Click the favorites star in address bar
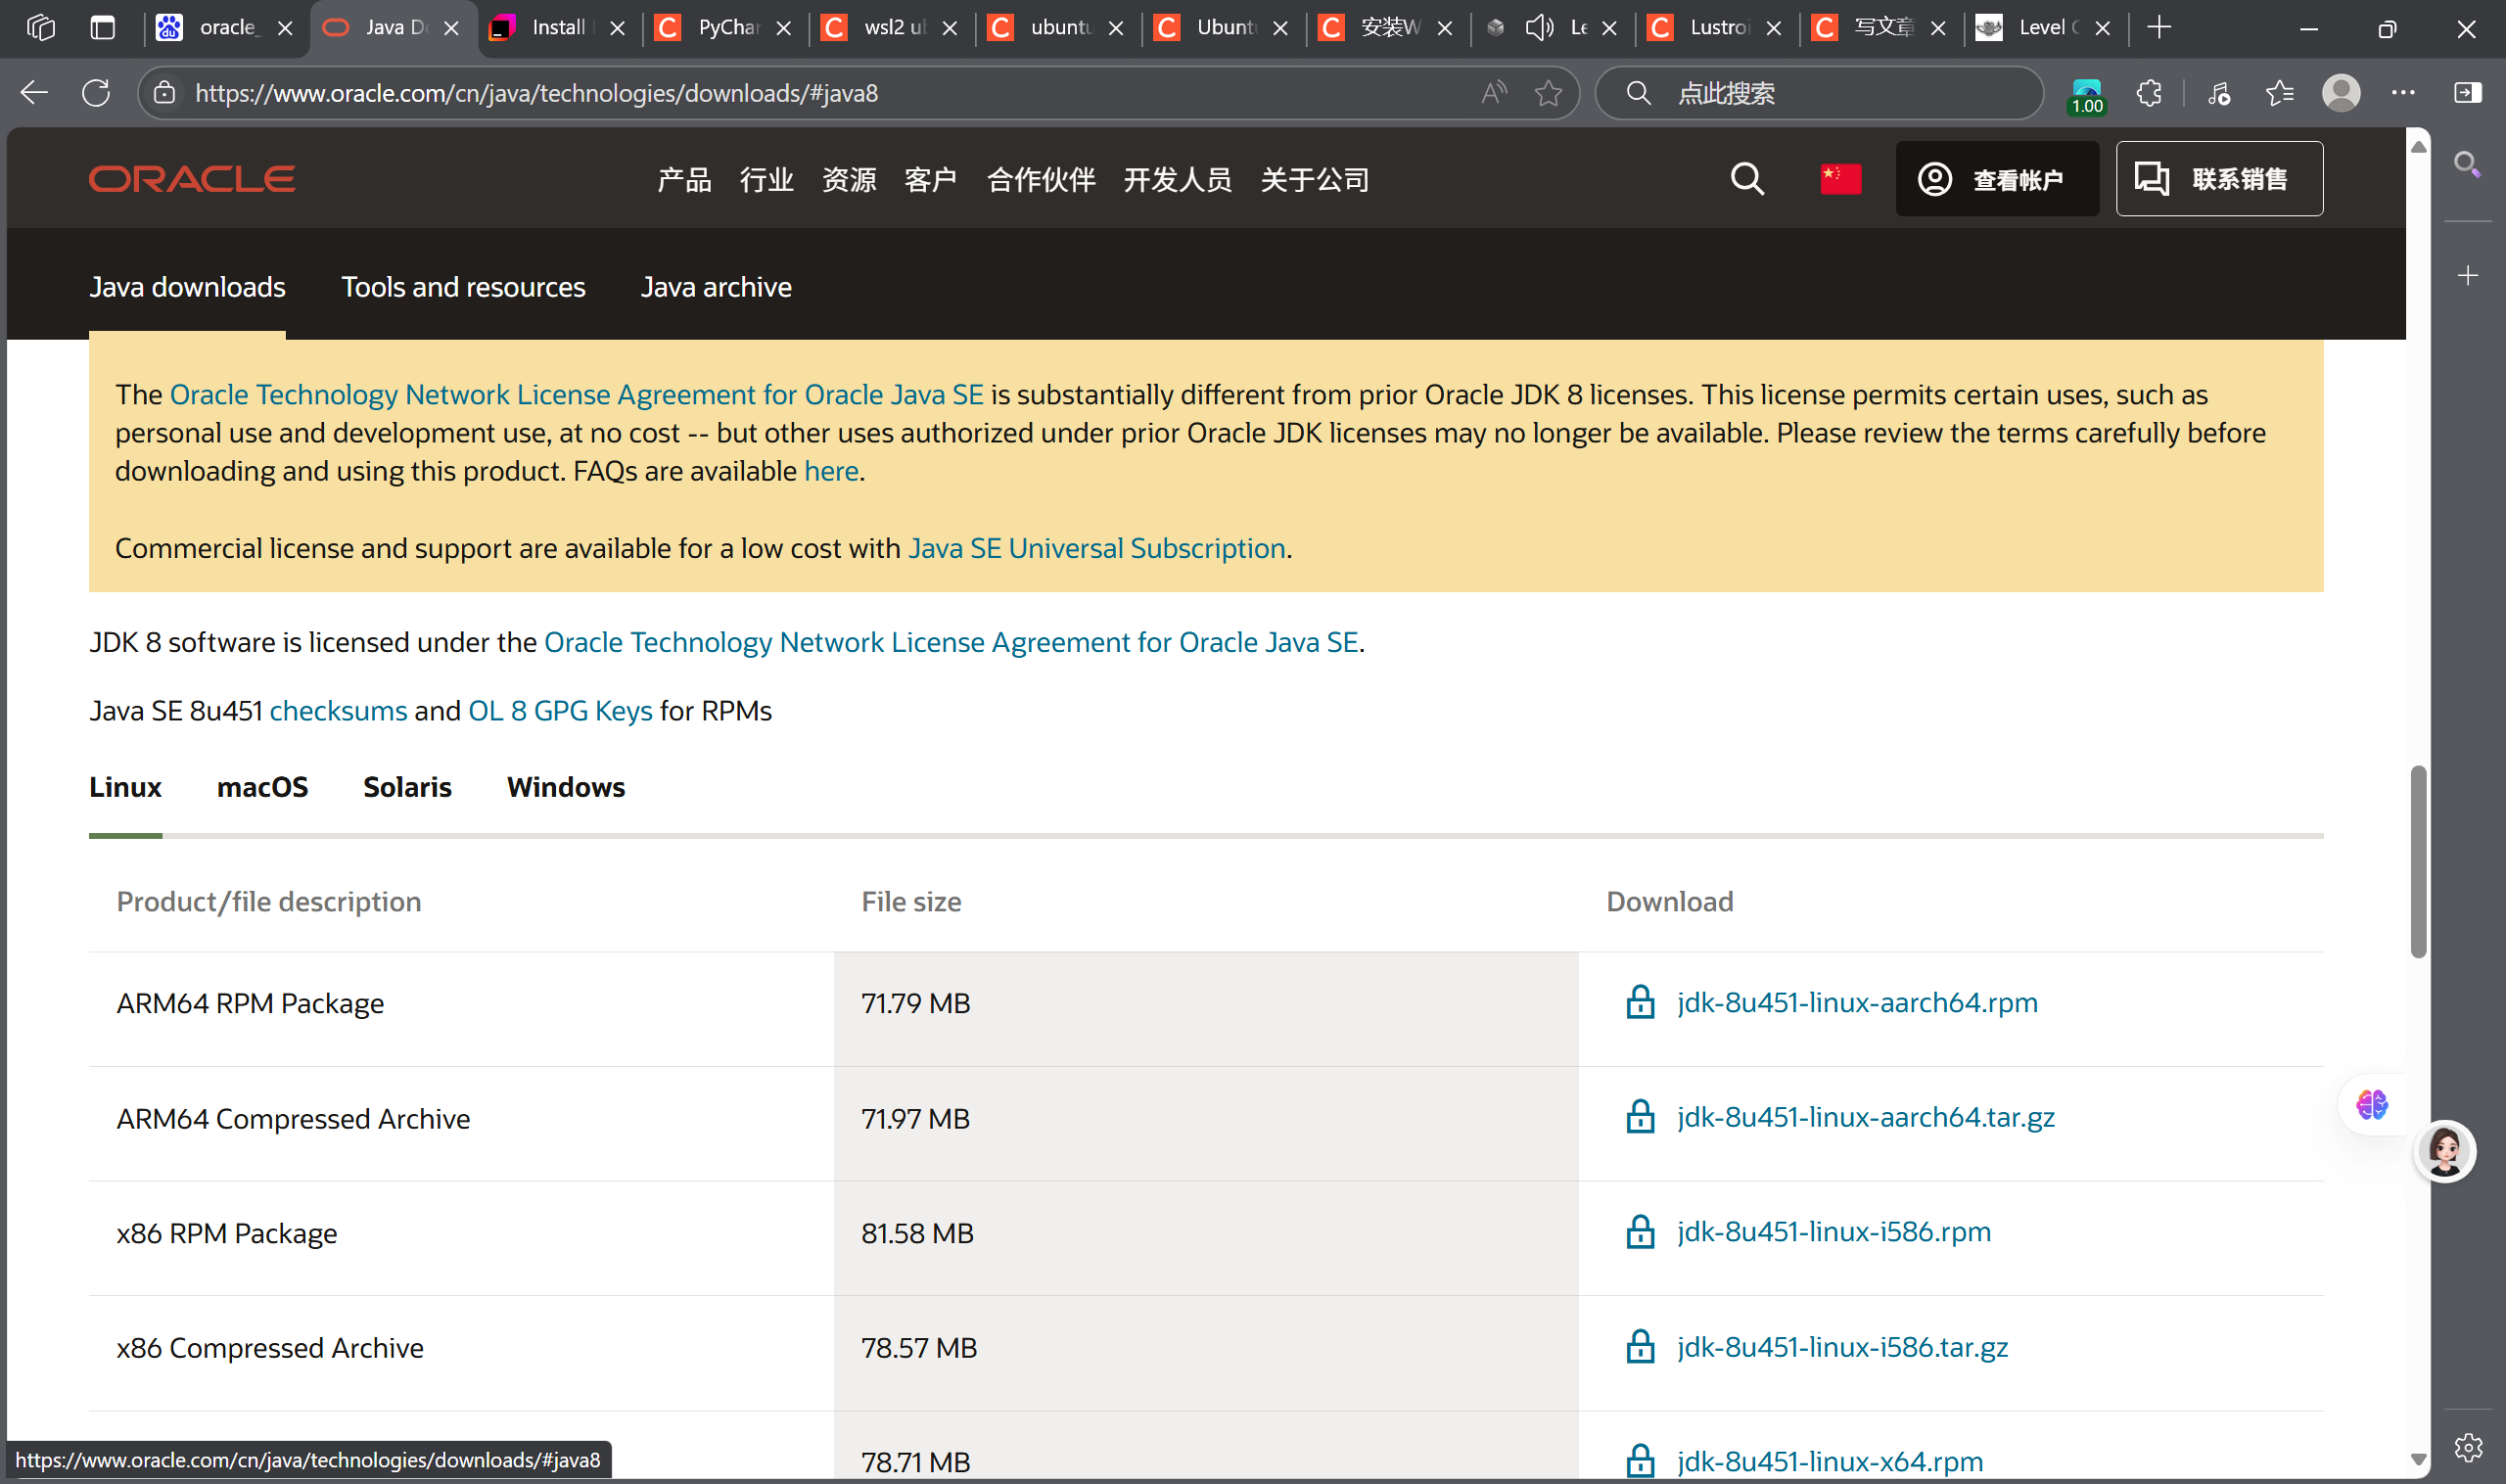The width and height of the screenshot is (2506, 1484). tap(1548, 93)
